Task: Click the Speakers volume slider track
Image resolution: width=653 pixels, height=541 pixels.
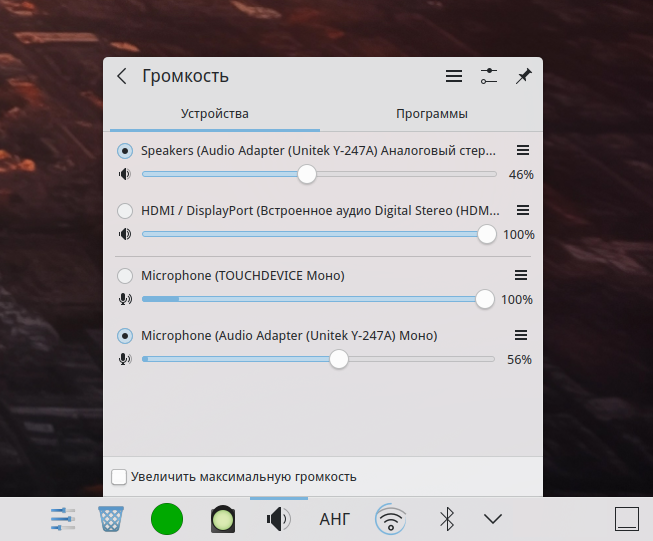Action: (400, 174)
